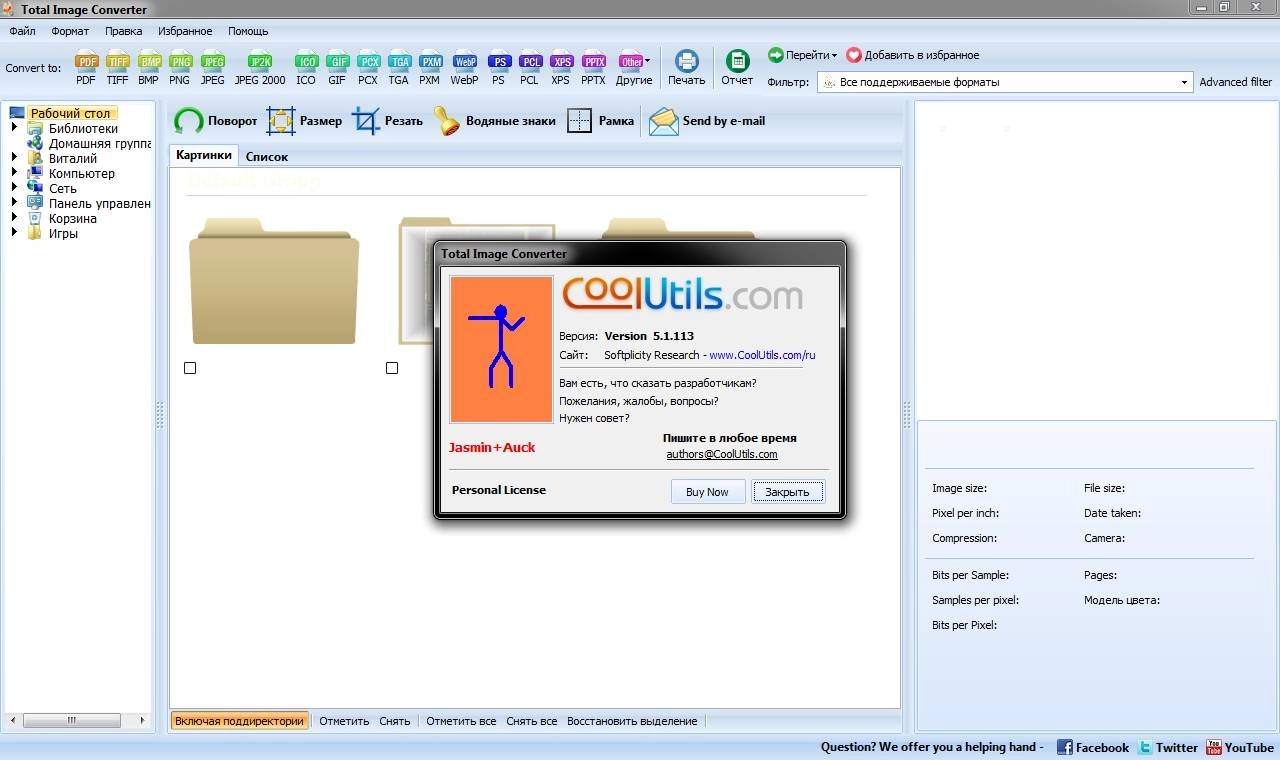Click authors@CoolUtils.com email link
This screenshot has height=760, width=1280.
(722, 454)
